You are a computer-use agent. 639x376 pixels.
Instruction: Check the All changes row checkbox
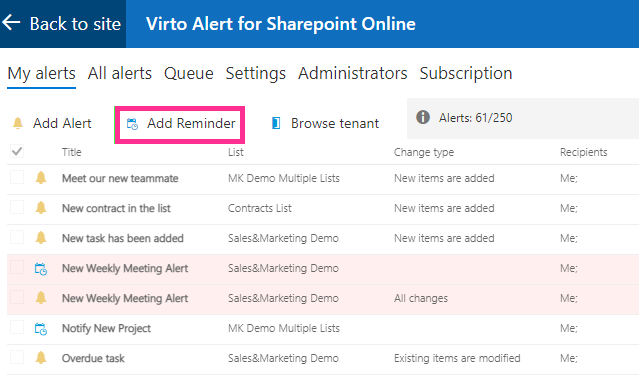click(17, 297)
